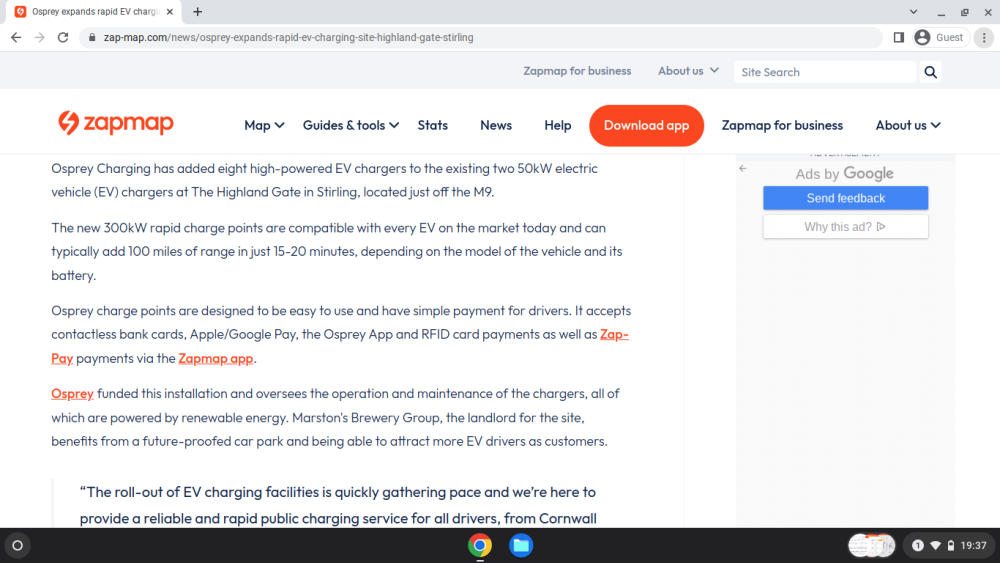The height and width of the screenshot is (563, 1000).
Task: Click the Ads by Google label
Action: (844, 173)
